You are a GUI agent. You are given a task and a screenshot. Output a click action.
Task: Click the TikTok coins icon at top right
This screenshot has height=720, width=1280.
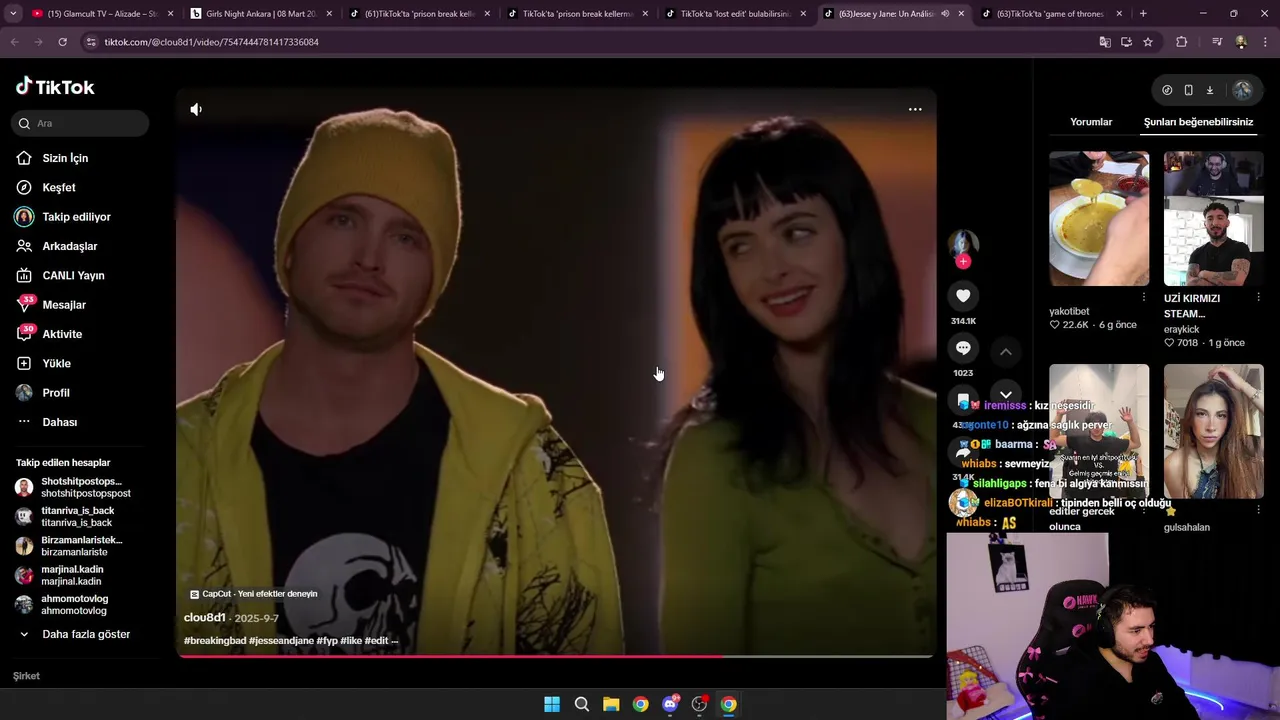[x=1167, y=90]
